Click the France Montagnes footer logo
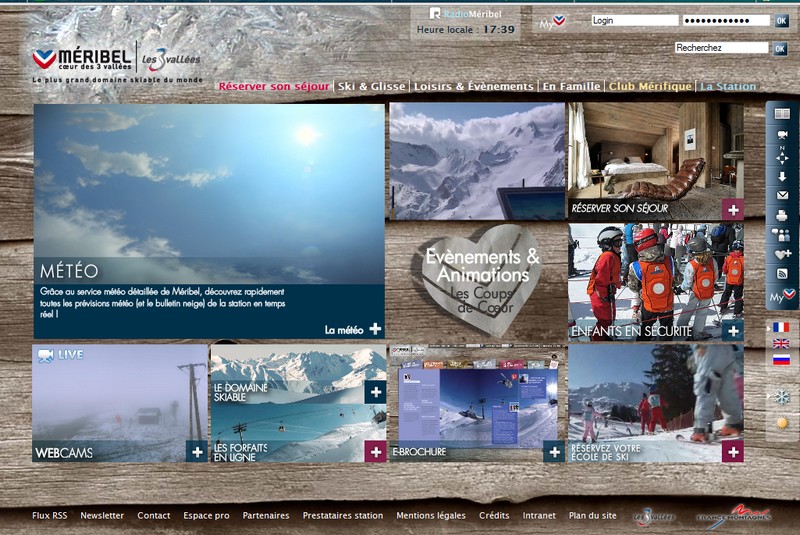This screenshot has height=535, width=800. [733, 516]
